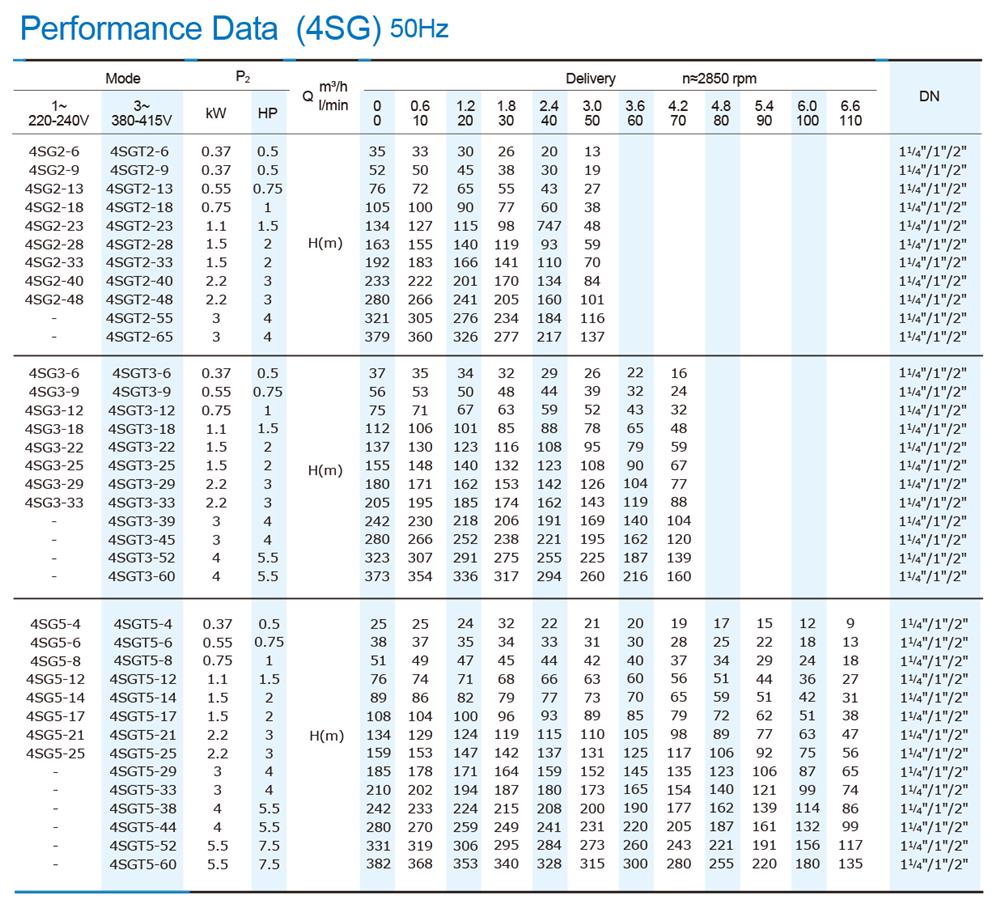Click the 379 head value for 4SGT2-65
1000x912 pixels.
click(376, 337)
